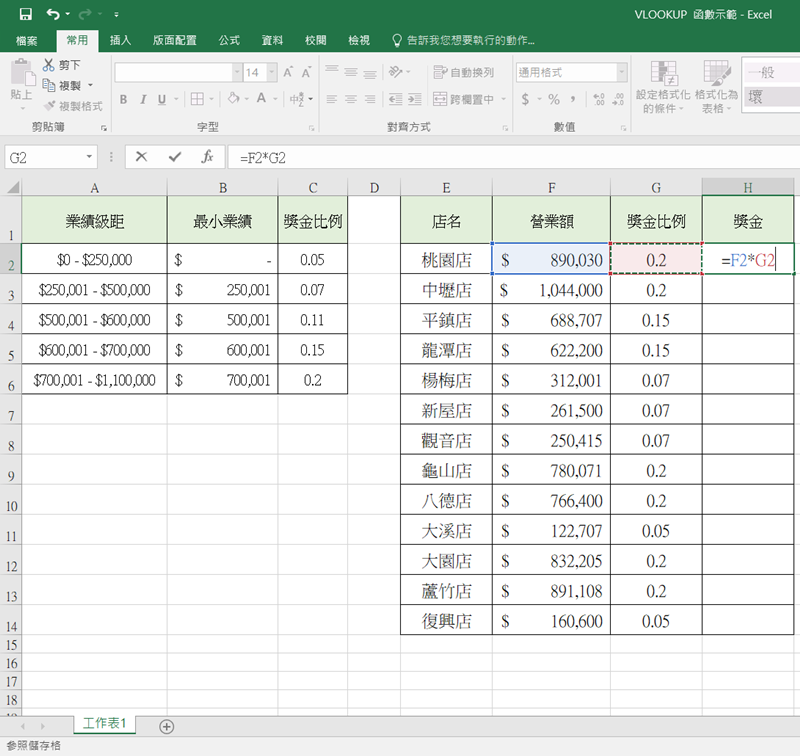Expand the Name Box dropdown arrow
Image resolution: width=800 pixels, height=756 pixels.
tap(90, 157)
